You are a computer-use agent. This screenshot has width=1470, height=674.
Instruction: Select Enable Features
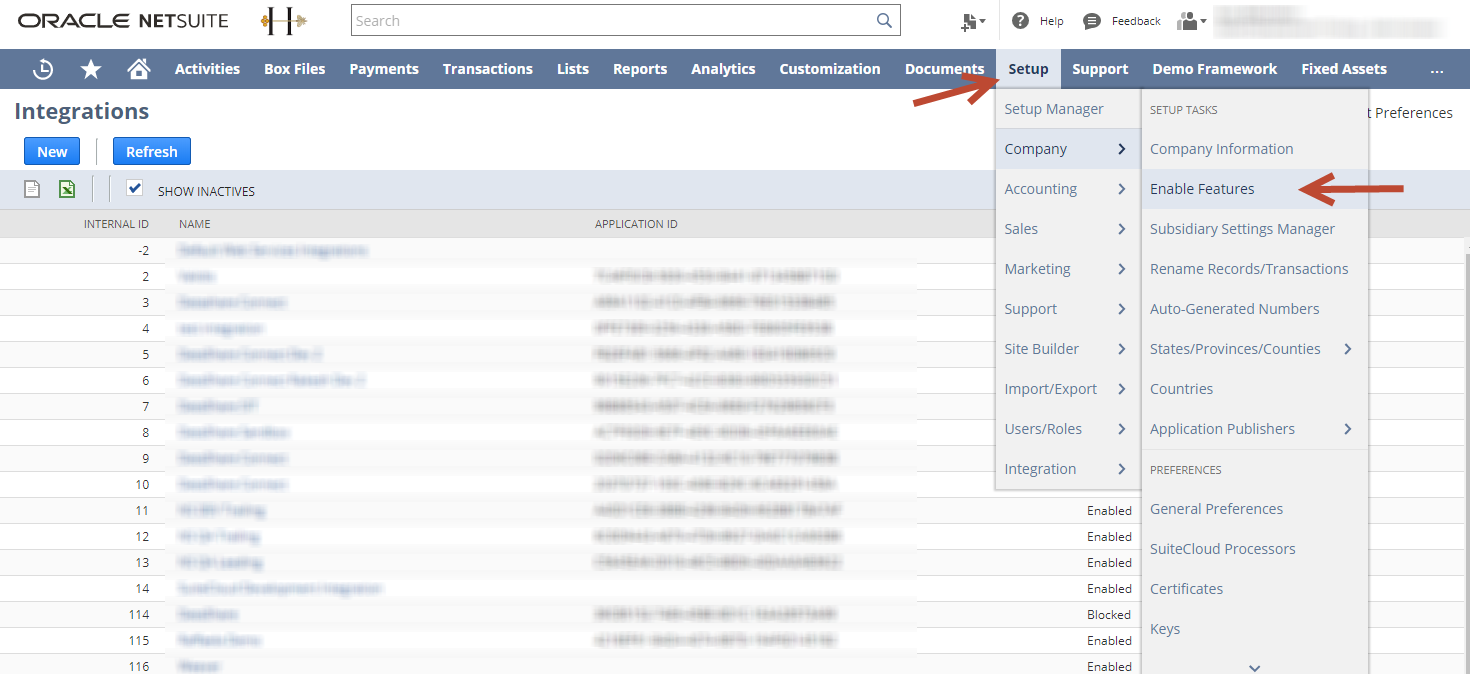[1202, 189]
